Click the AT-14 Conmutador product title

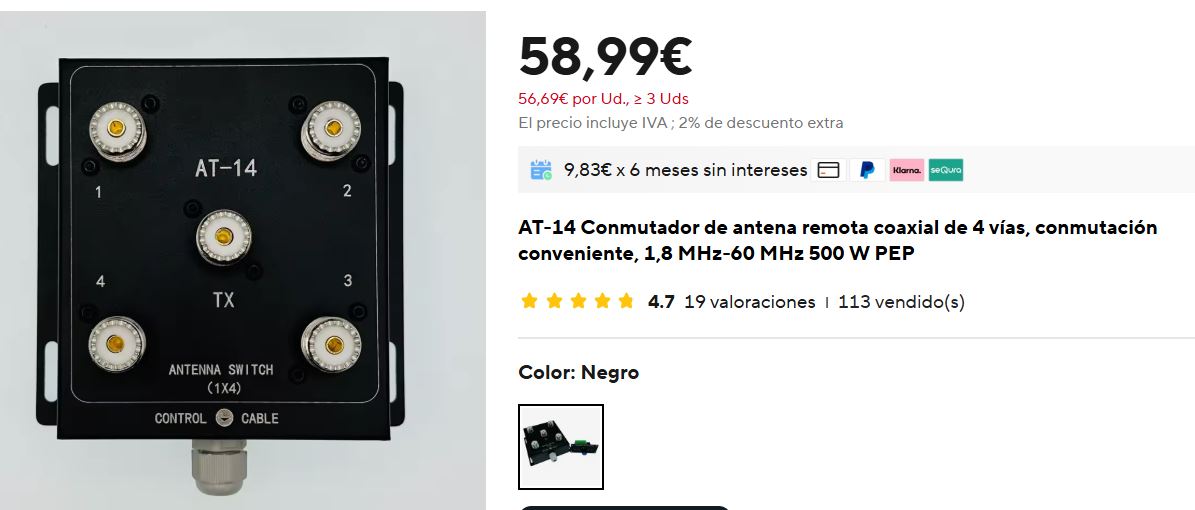coord(838,240)
